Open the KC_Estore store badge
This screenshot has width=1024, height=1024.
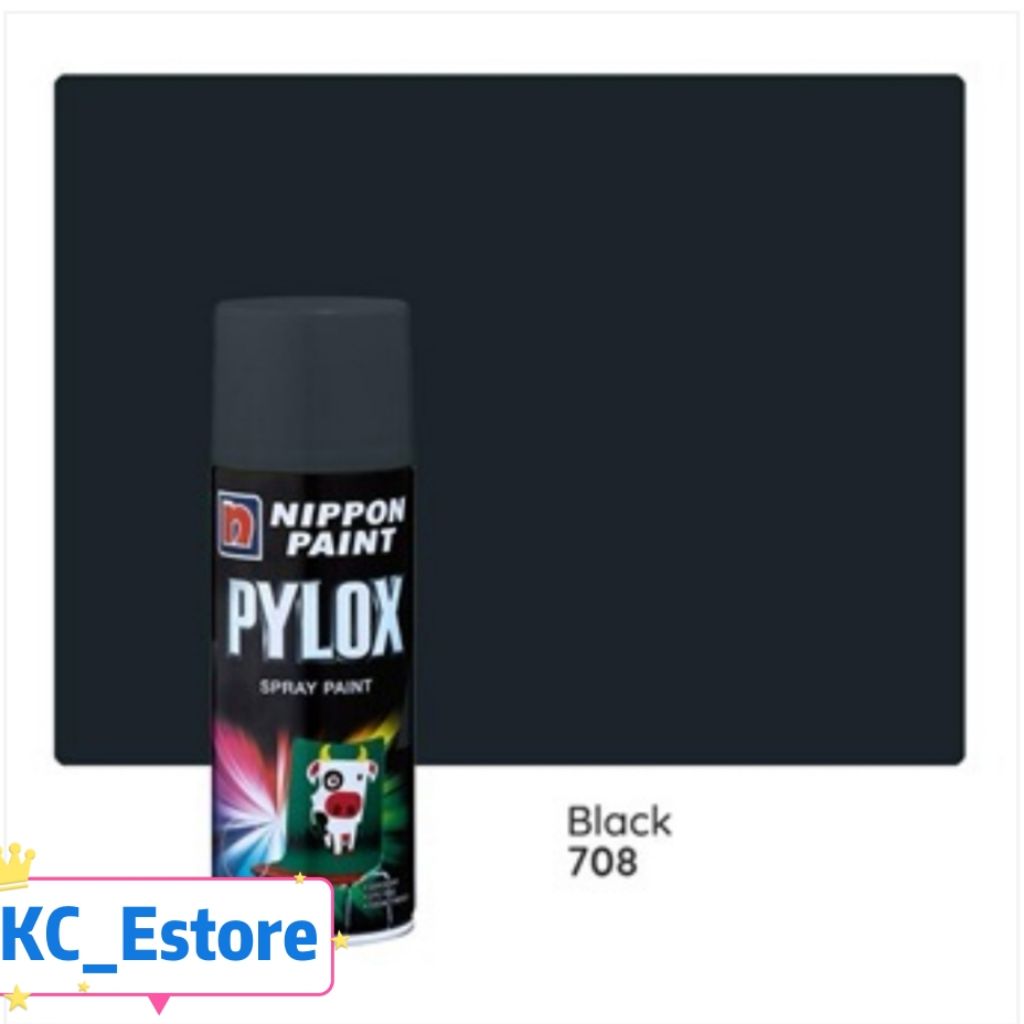(166, 936)
